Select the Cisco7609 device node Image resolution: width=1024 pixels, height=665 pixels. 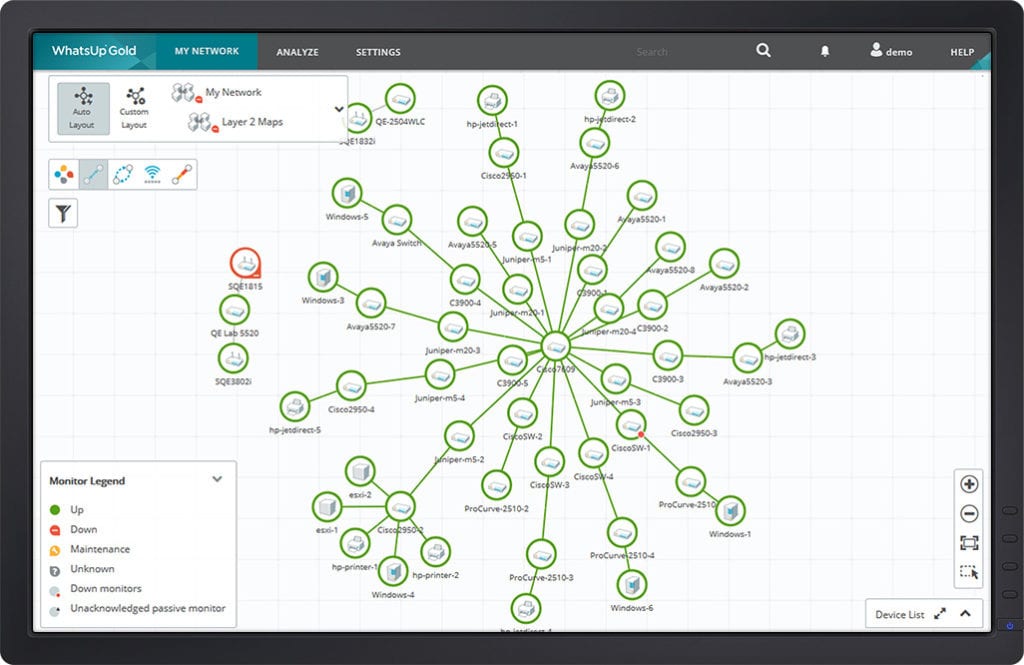554,348
